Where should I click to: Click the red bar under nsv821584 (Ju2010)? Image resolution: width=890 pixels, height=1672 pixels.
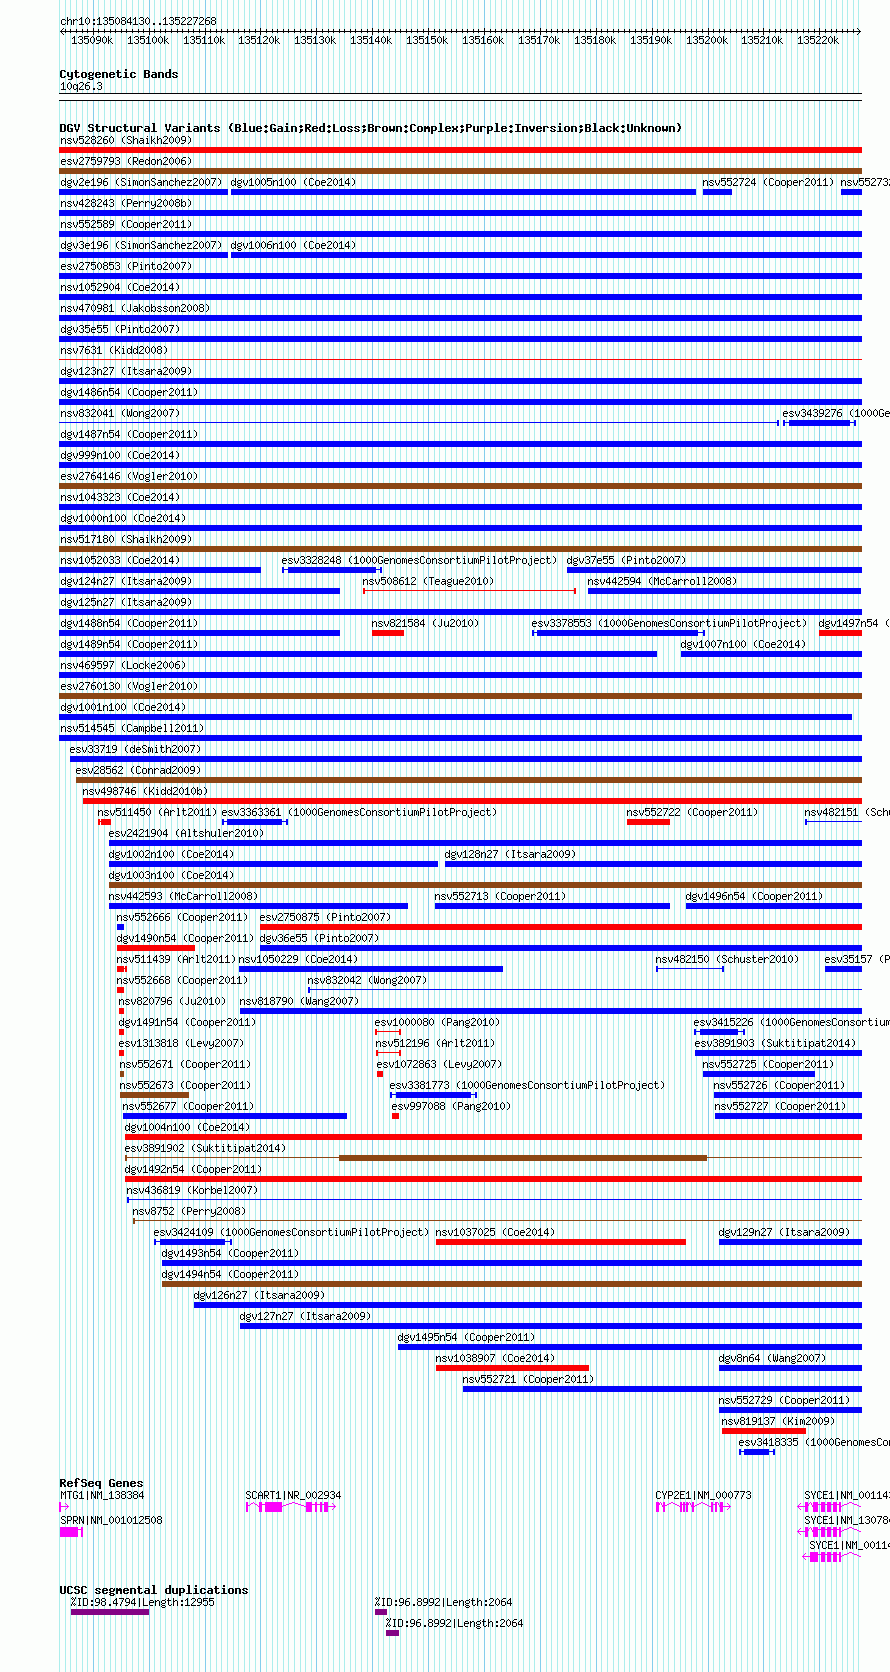(x=388, y=633)
